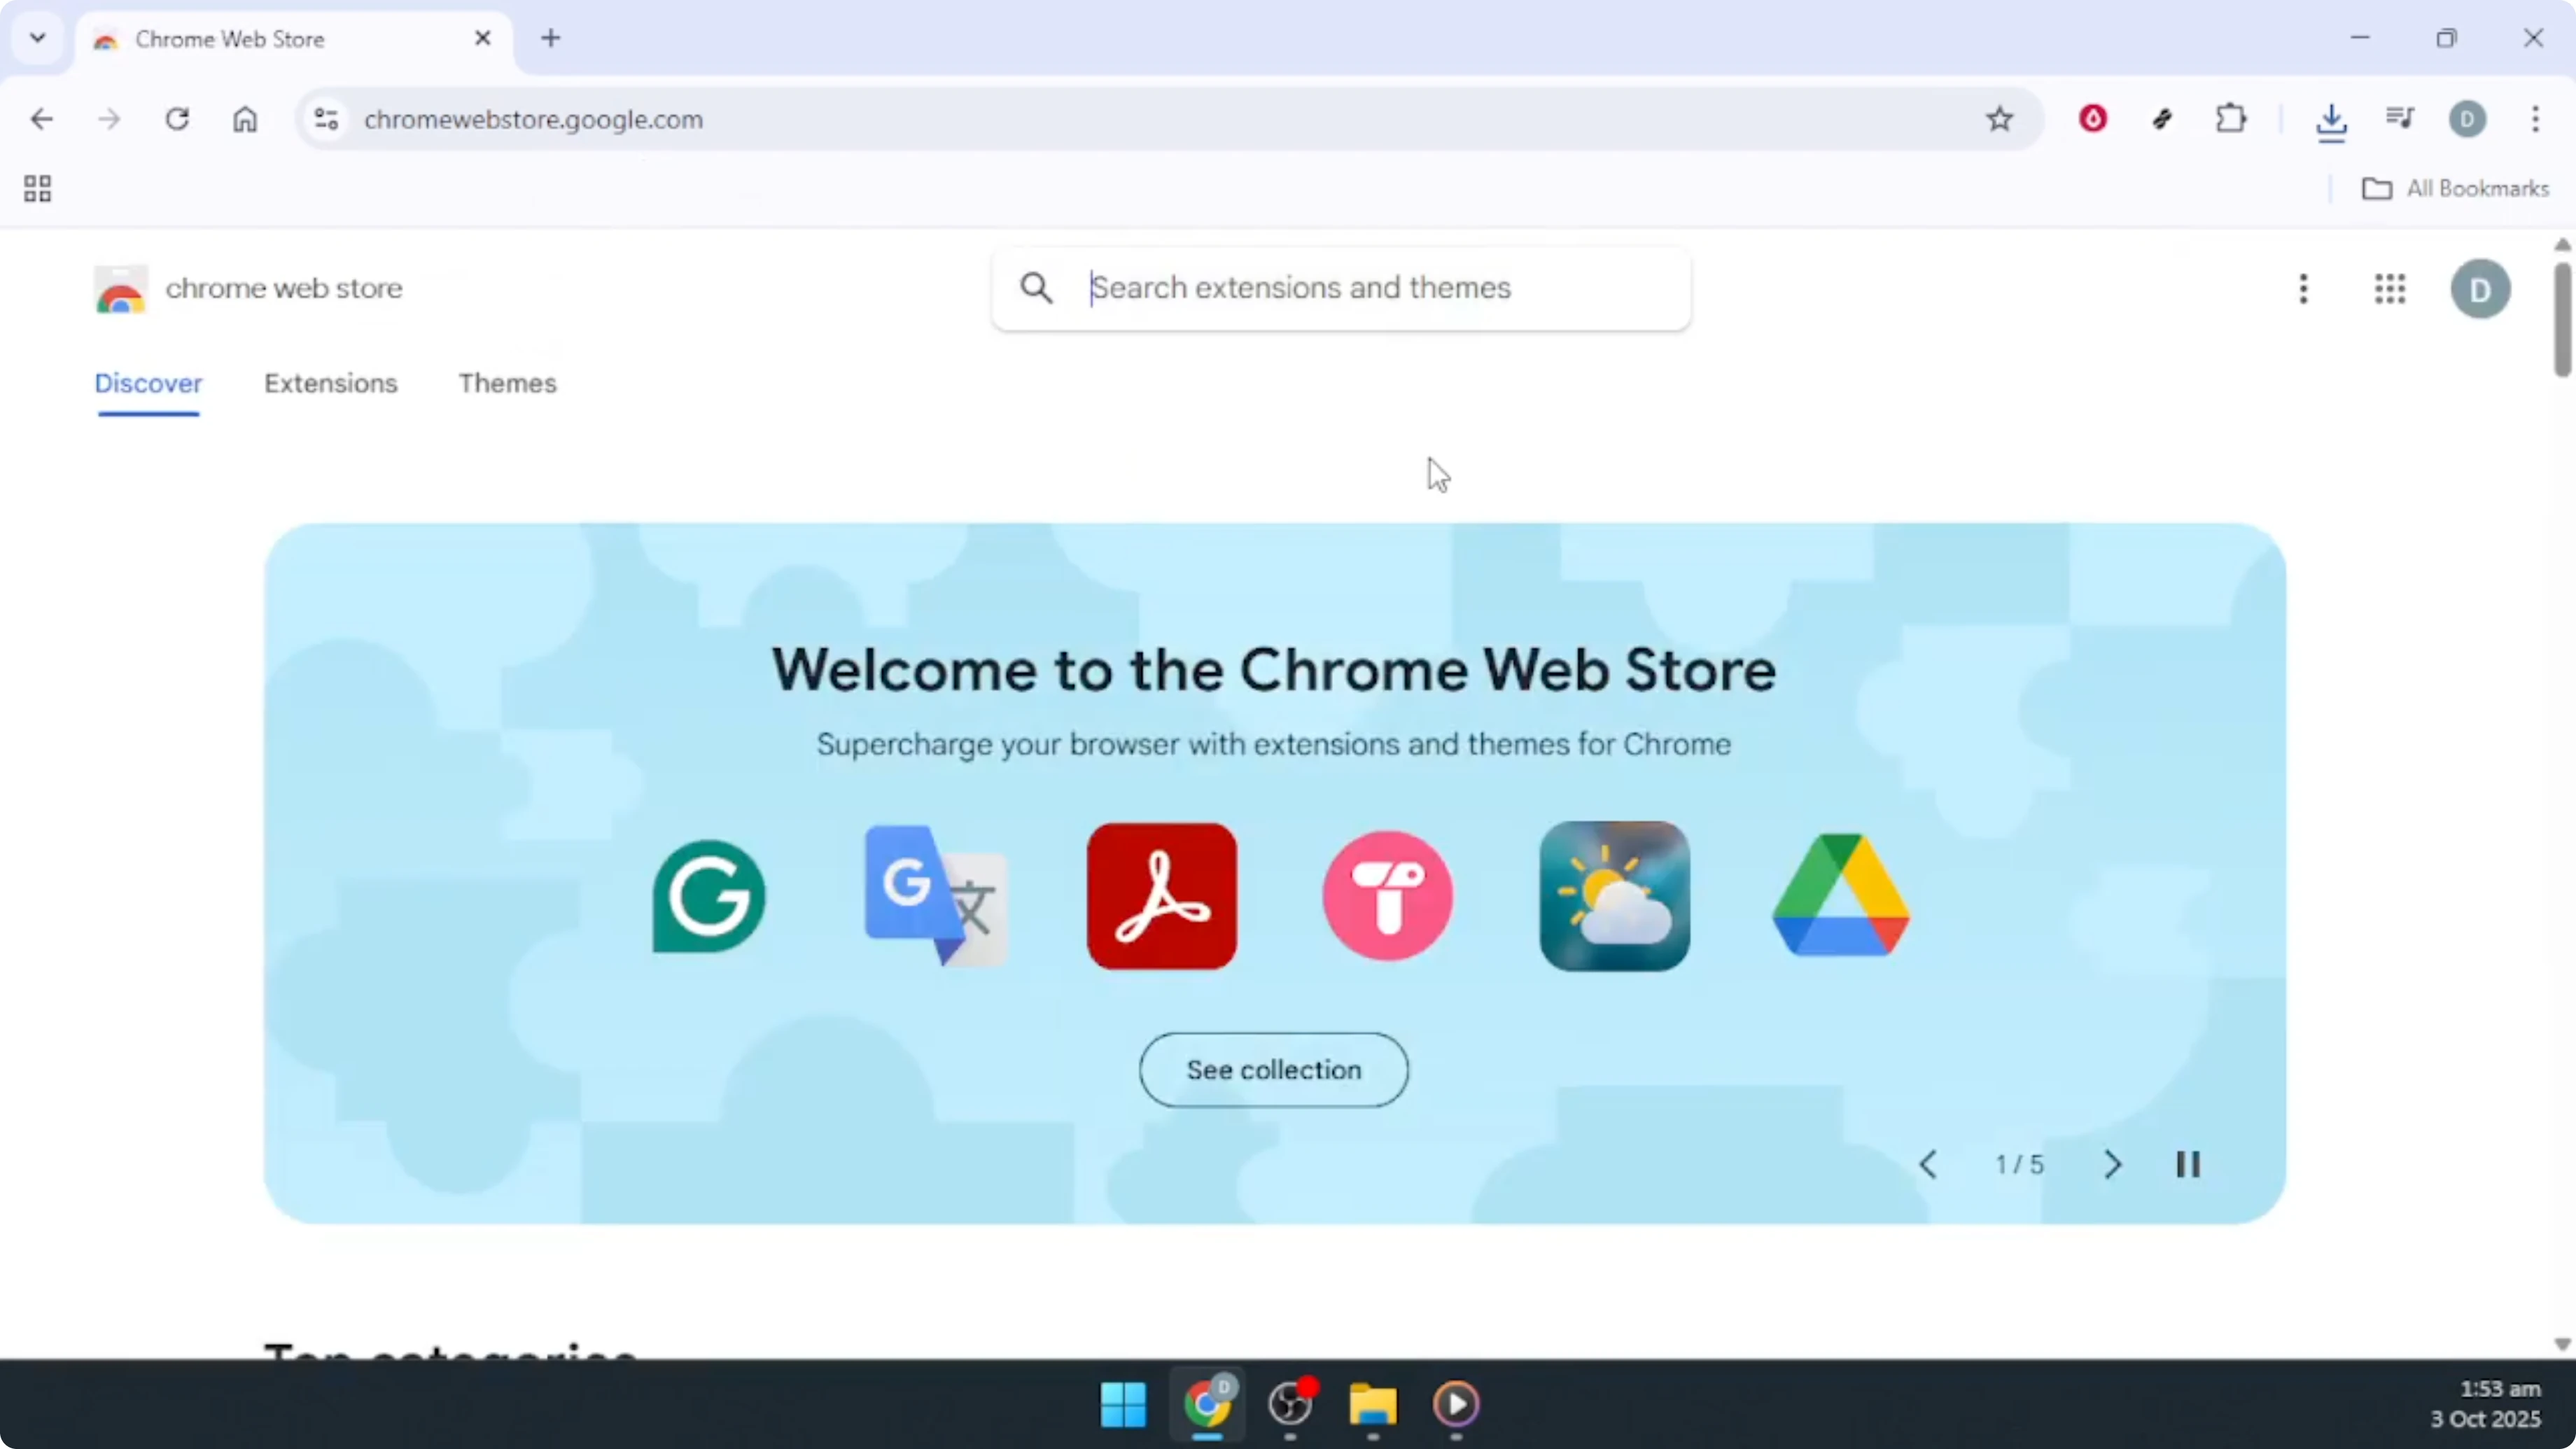Viewport: 2576px width, 1449px height.
Task: Switch to the Themes tab
Action: (507, 384)
